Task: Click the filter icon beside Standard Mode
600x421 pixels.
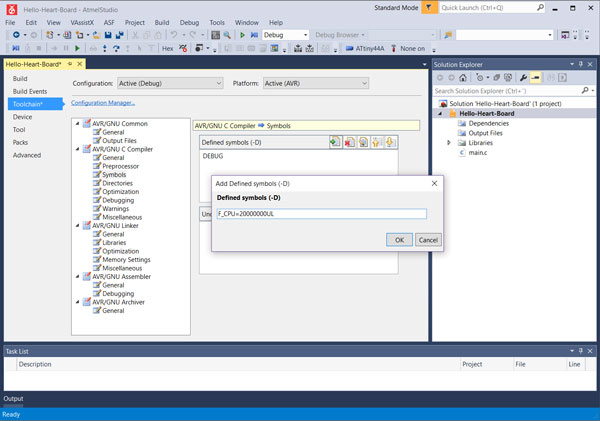Action: tap(429, 7)
